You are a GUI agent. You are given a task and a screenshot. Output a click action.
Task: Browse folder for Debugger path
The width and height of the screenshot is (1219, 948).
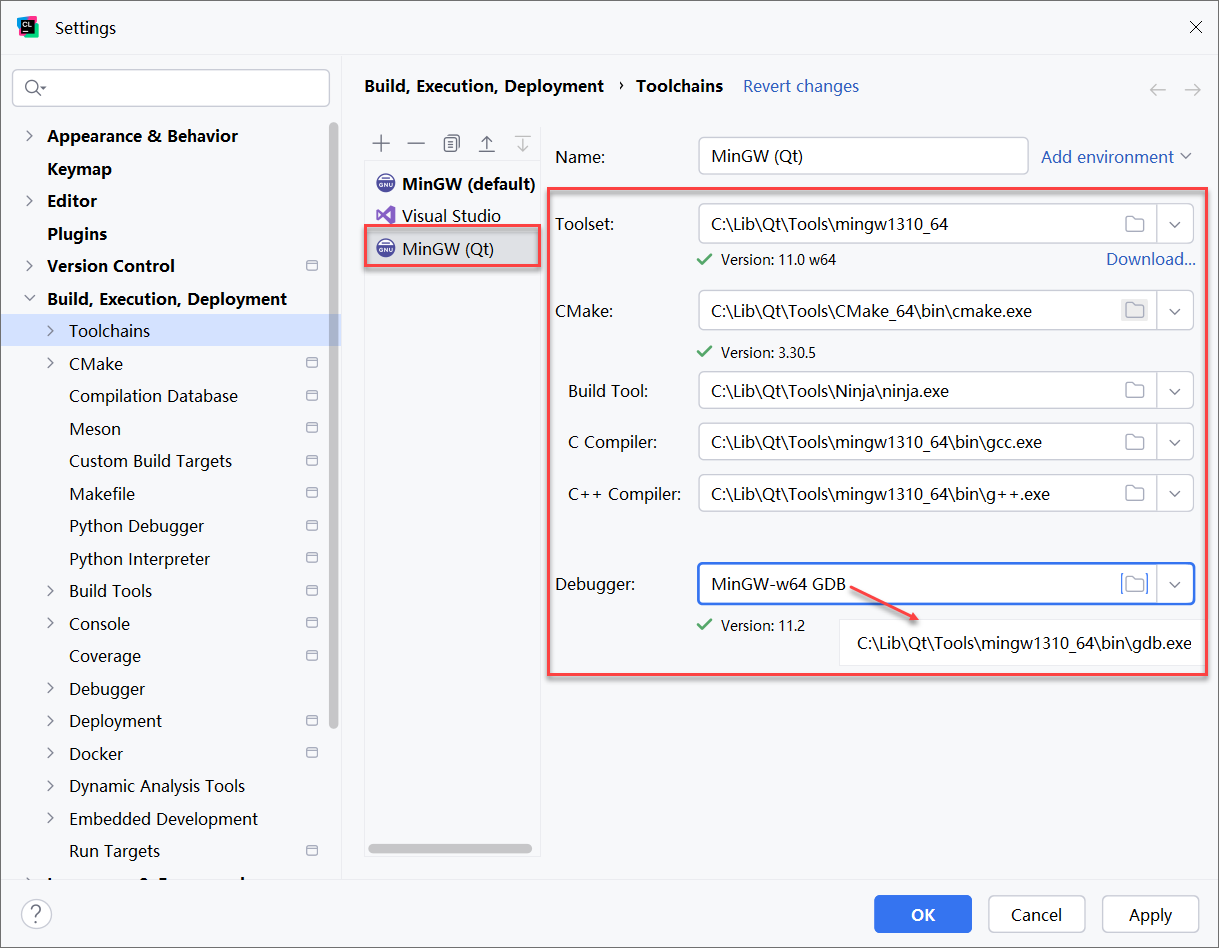click(1134, 584)
